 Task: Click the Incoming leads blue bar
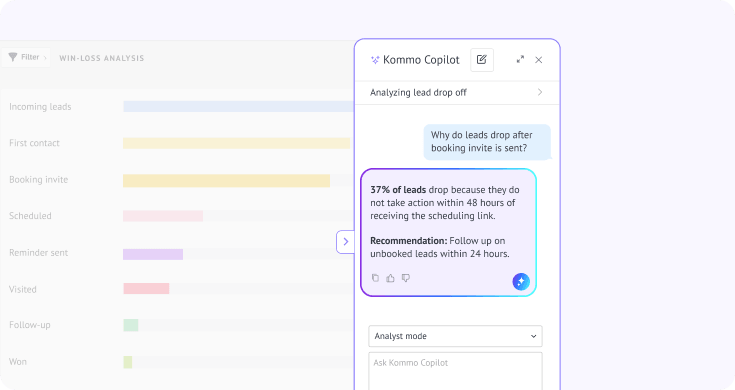click(x=239, y=106)
